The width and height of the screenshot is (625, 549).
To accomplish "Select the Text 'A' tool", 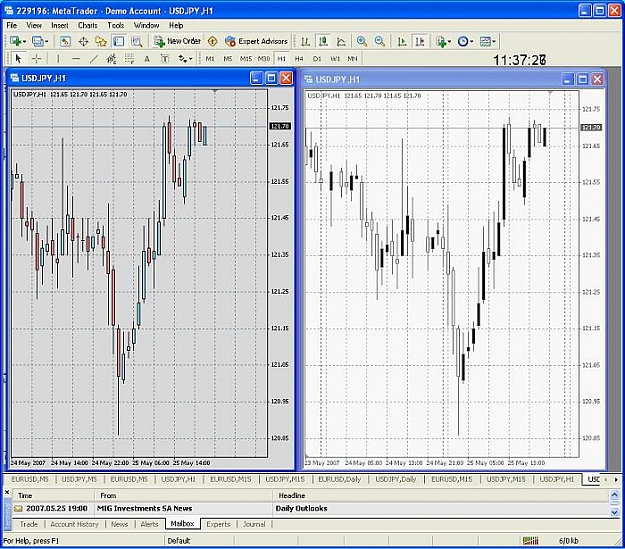I will [147, 59].
